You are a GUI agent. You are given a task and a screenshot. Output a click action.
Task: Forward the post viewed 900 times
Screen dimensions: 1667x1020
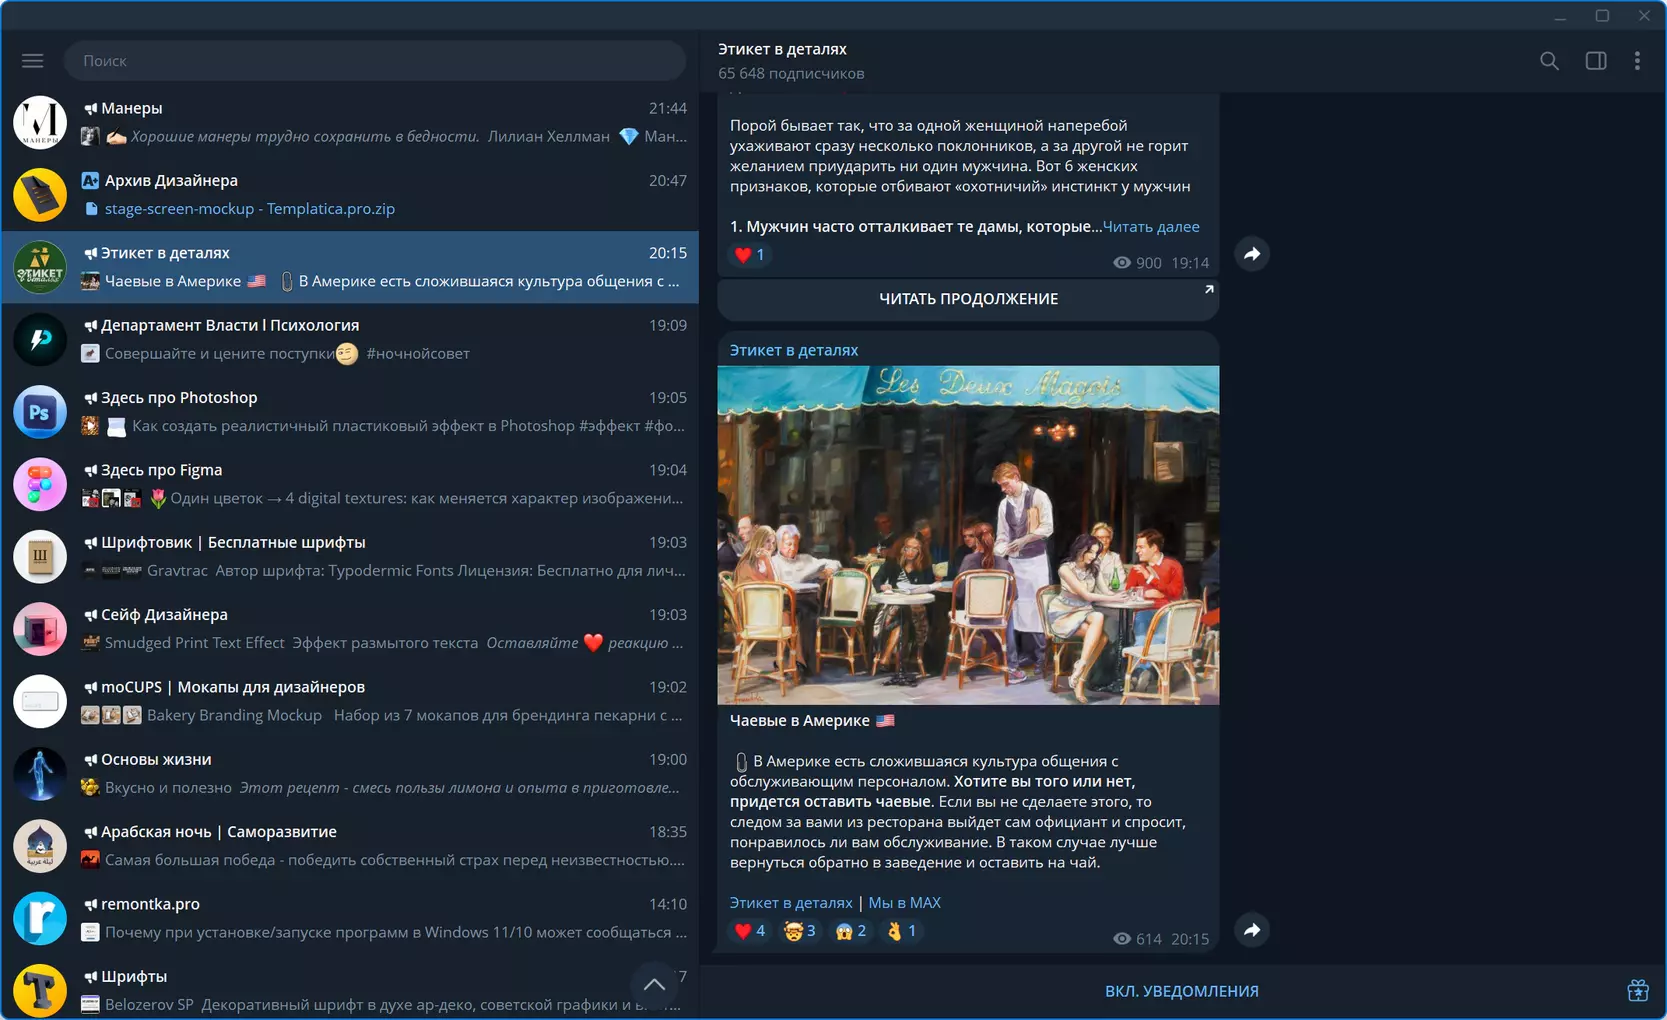pos(1252,254)
